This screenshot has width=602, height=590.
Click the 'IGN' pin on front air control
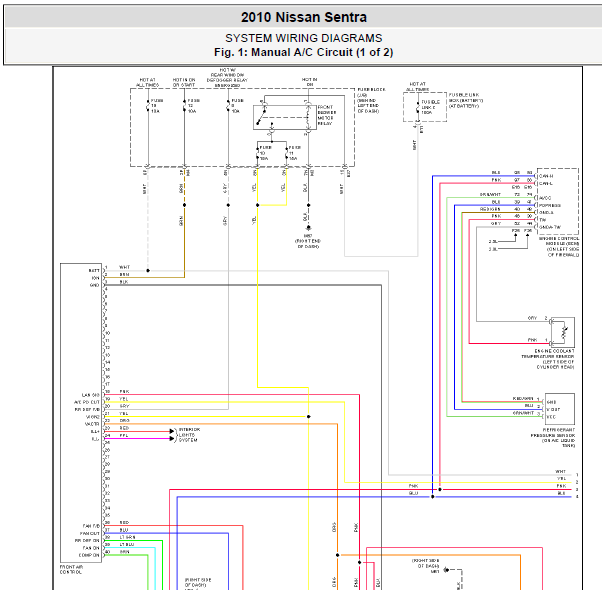(x=96, y=278)
